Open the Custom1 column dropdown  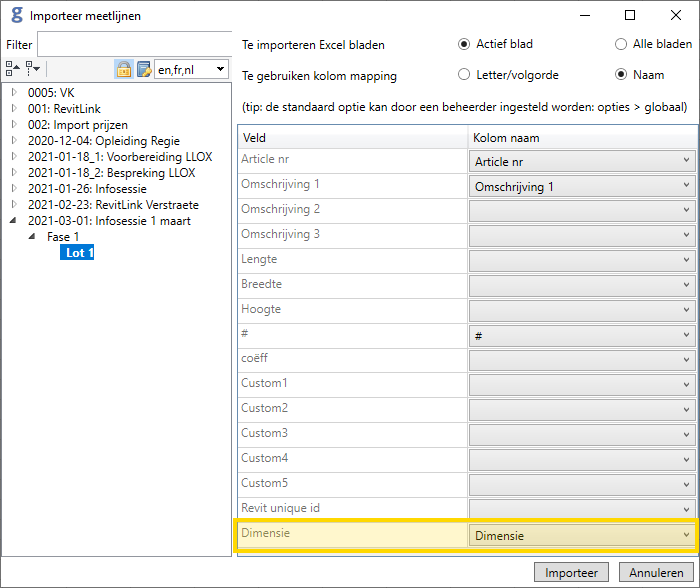582,386
